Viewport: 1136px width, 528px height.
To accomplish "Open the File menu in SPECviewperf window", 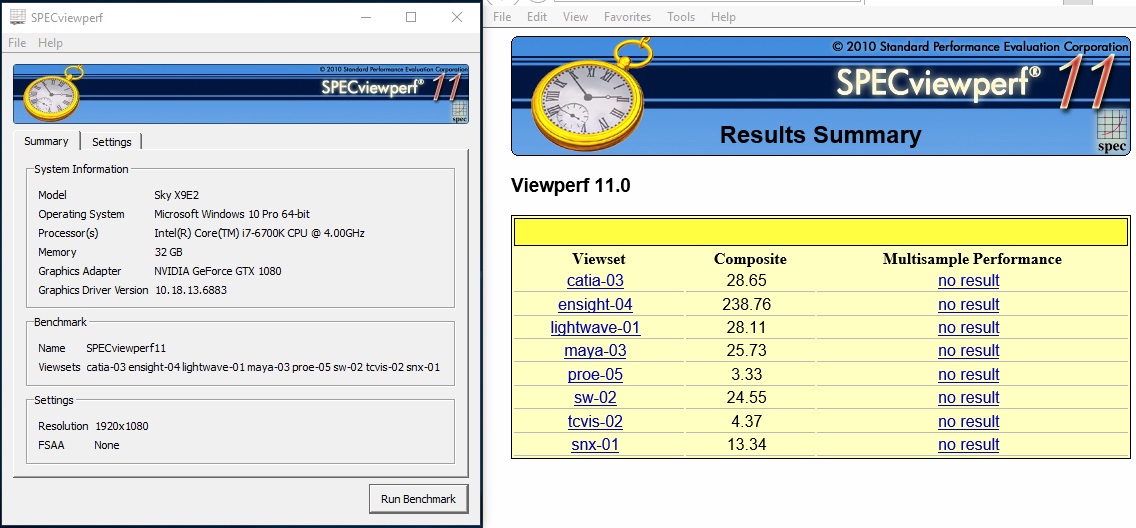I will [17, 43].
